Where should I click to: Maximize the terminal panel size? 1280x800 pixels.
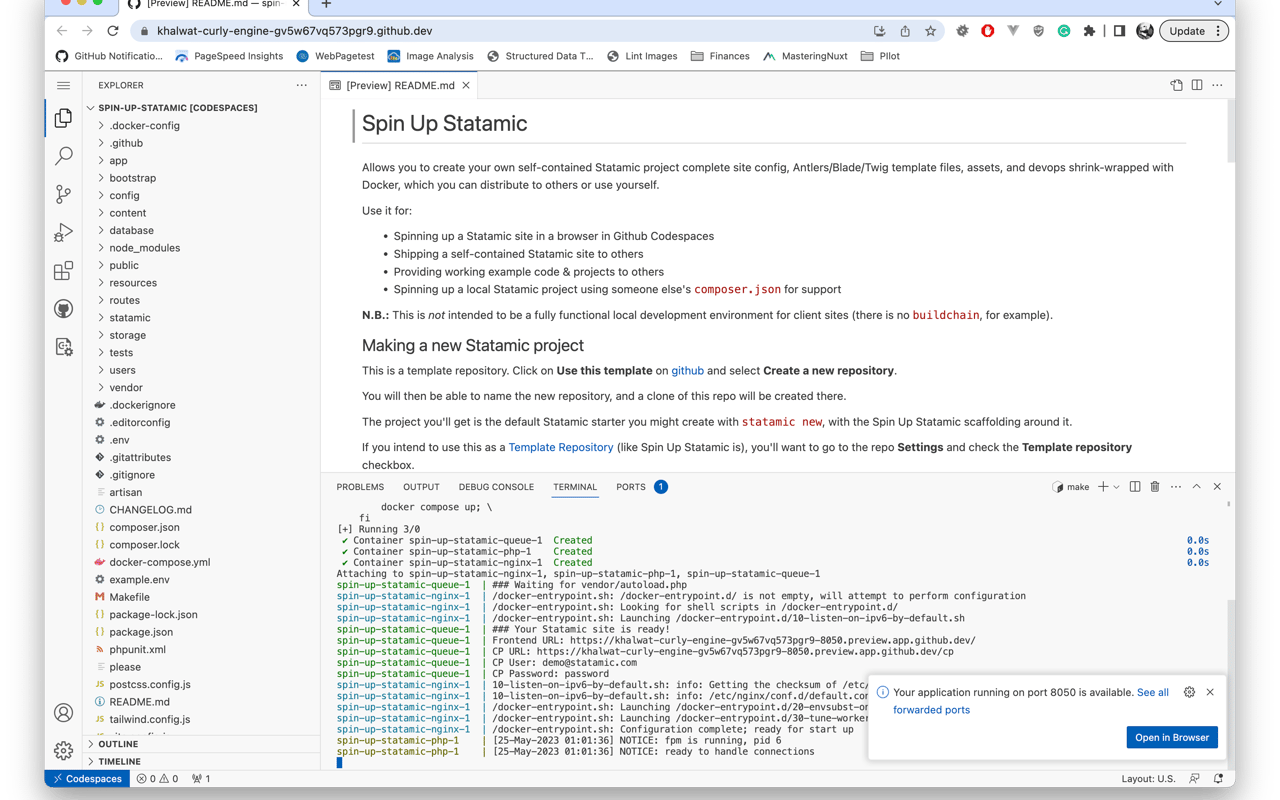point(1196,487)
